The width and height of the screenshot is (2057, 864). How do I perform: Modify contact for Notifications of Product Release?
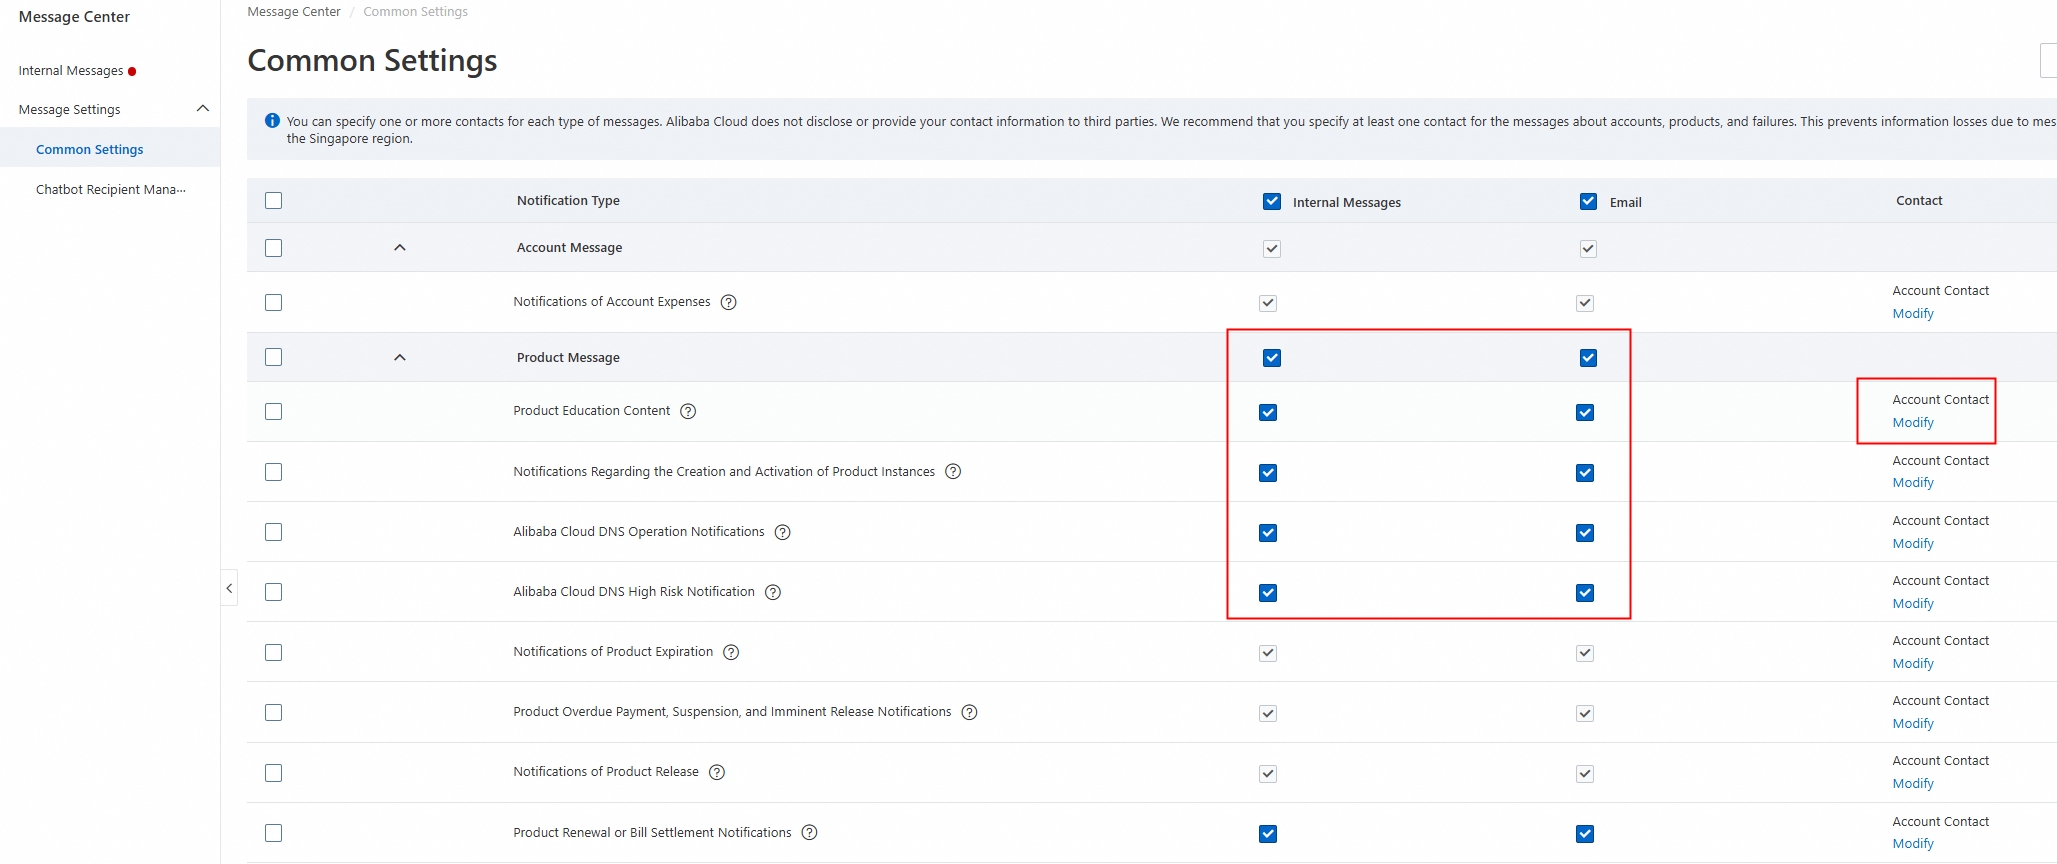click(x=1913, y=783)
